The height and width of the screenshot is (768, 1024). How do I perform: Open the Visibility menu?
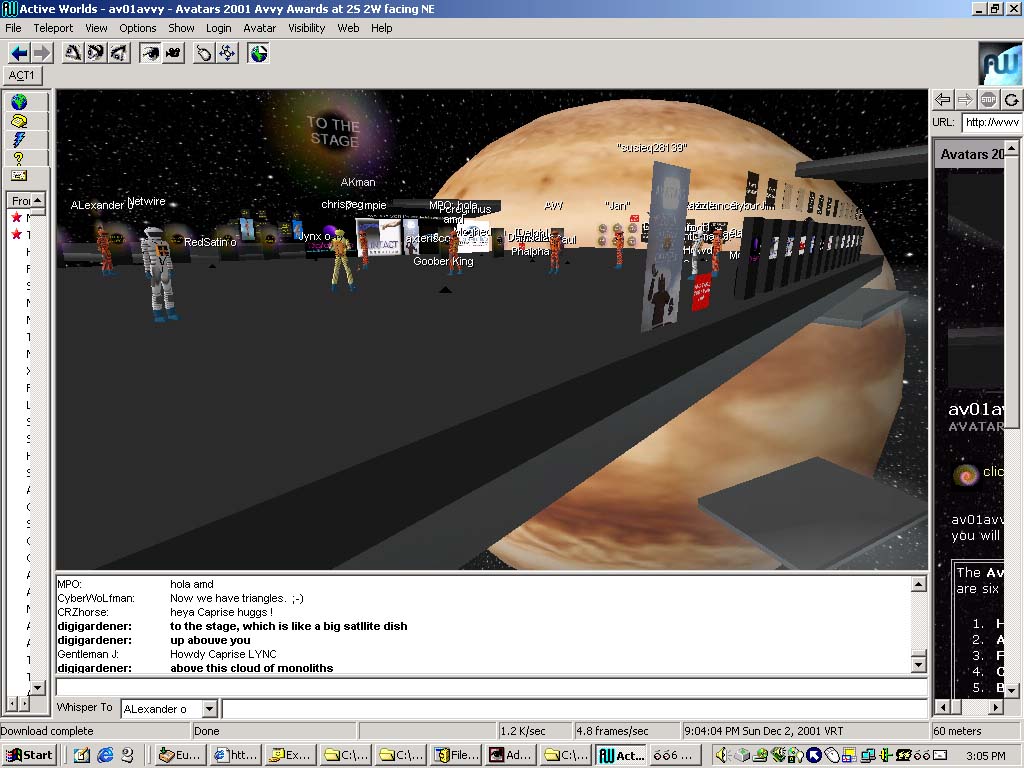point(306,28)
